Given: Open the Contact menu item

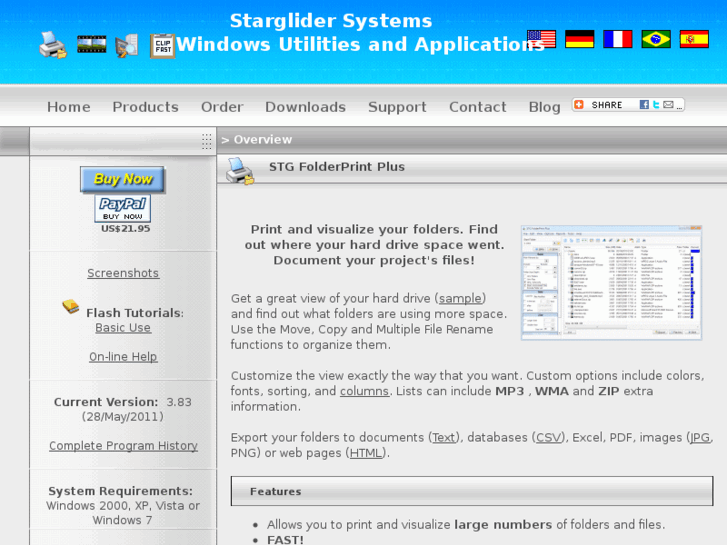Looking at the screenshot, I should click(478, 107).
